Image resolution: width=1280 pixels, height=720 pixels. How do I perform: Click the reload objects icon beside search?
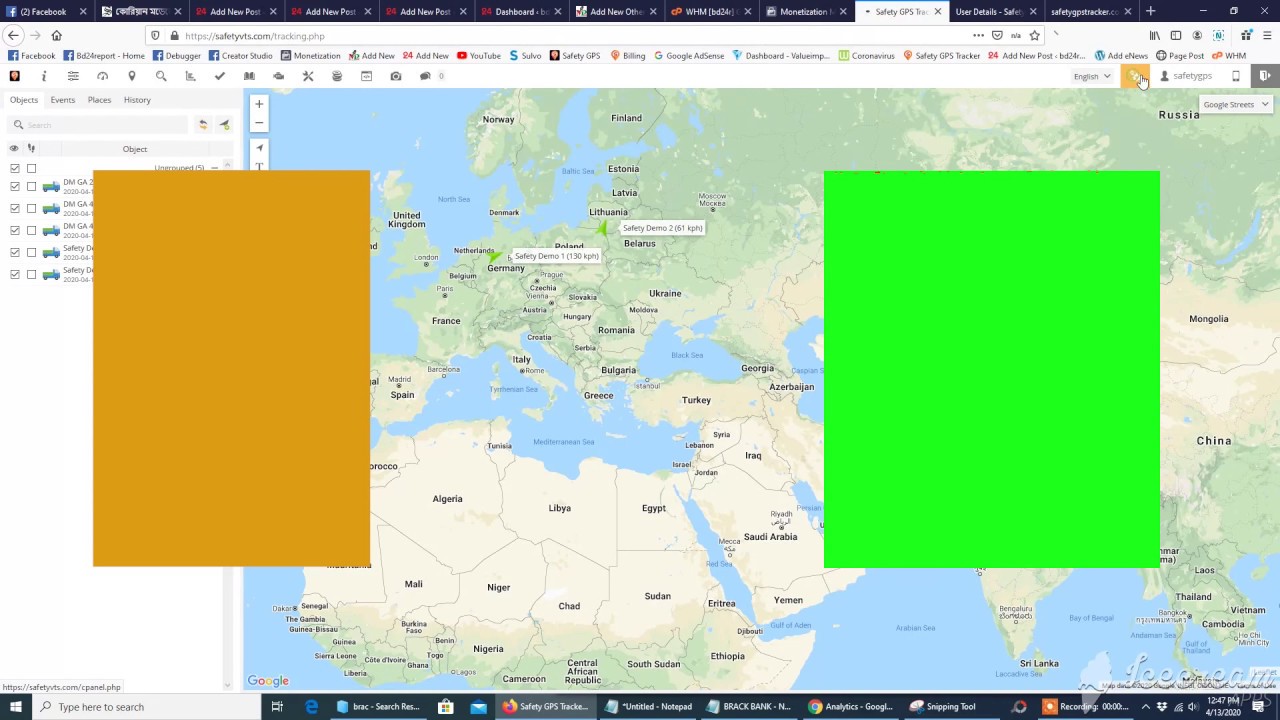(203, 125)
